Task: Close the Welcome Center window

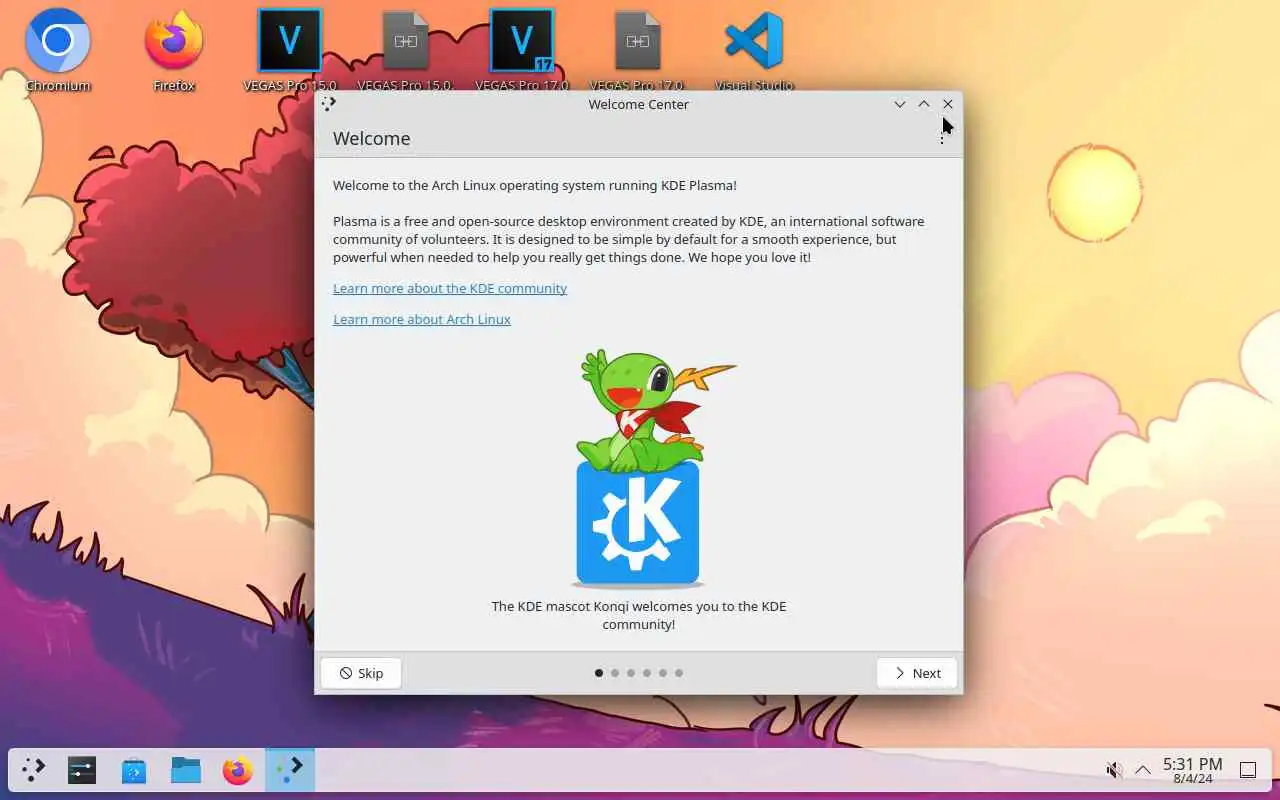Action: pos(948,104)
